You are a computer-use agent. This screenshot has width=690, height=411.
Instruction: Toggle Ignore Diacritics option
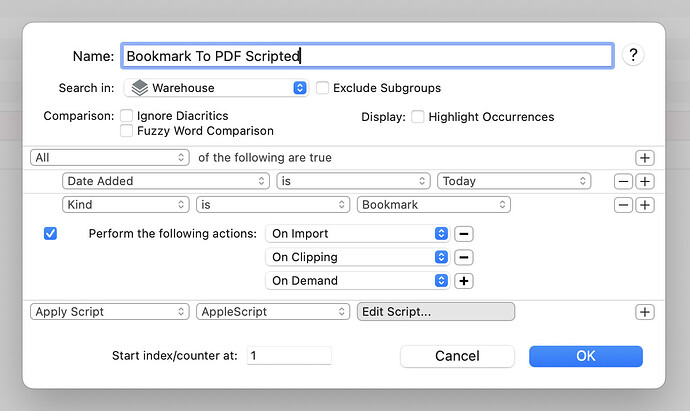(127, 116)
